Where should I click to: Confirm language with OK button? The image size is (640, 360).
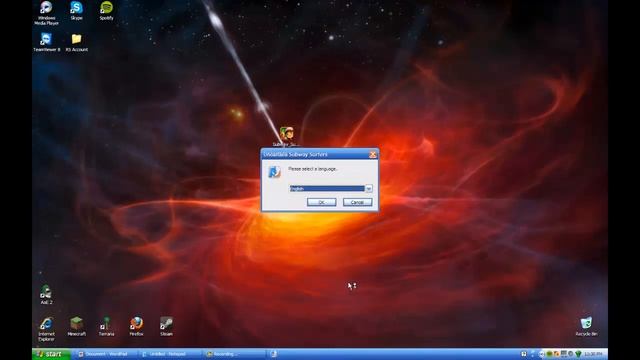tap(322, 202)
